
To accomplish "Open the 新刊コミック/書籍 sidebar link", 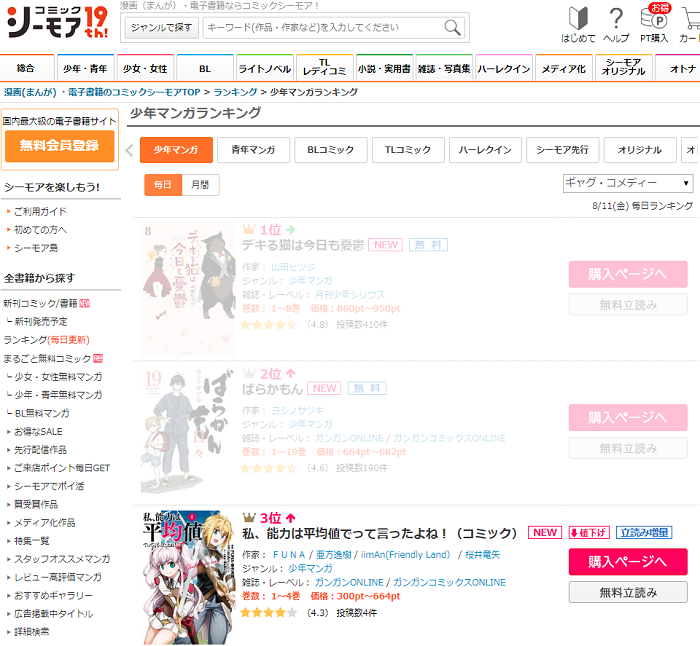I will 40,304.
